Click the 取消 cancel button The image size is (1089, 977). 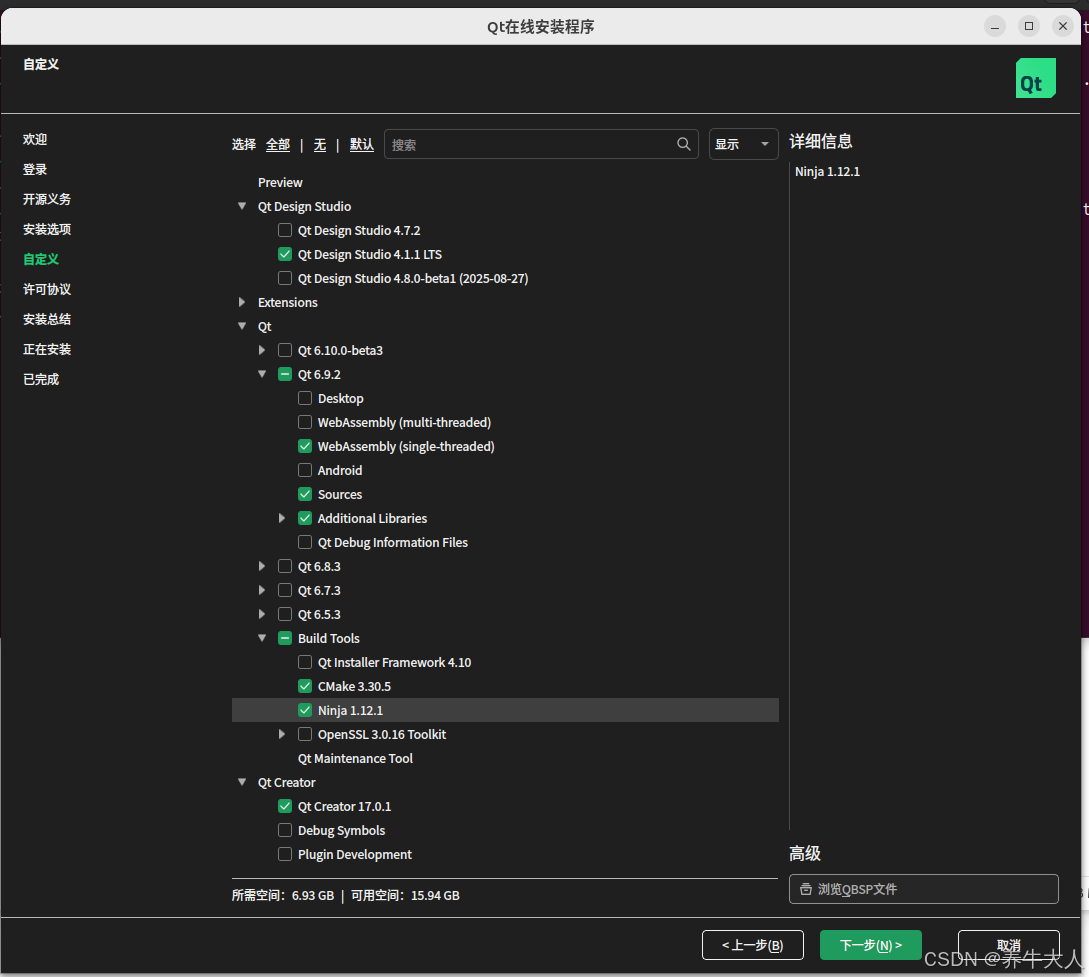click(x=1008, y=945)
